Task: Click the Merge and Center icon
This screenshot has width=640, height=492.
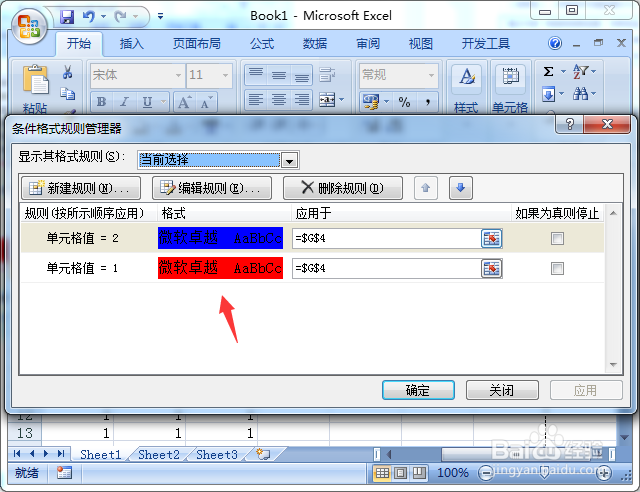Action: pos(327,100)
